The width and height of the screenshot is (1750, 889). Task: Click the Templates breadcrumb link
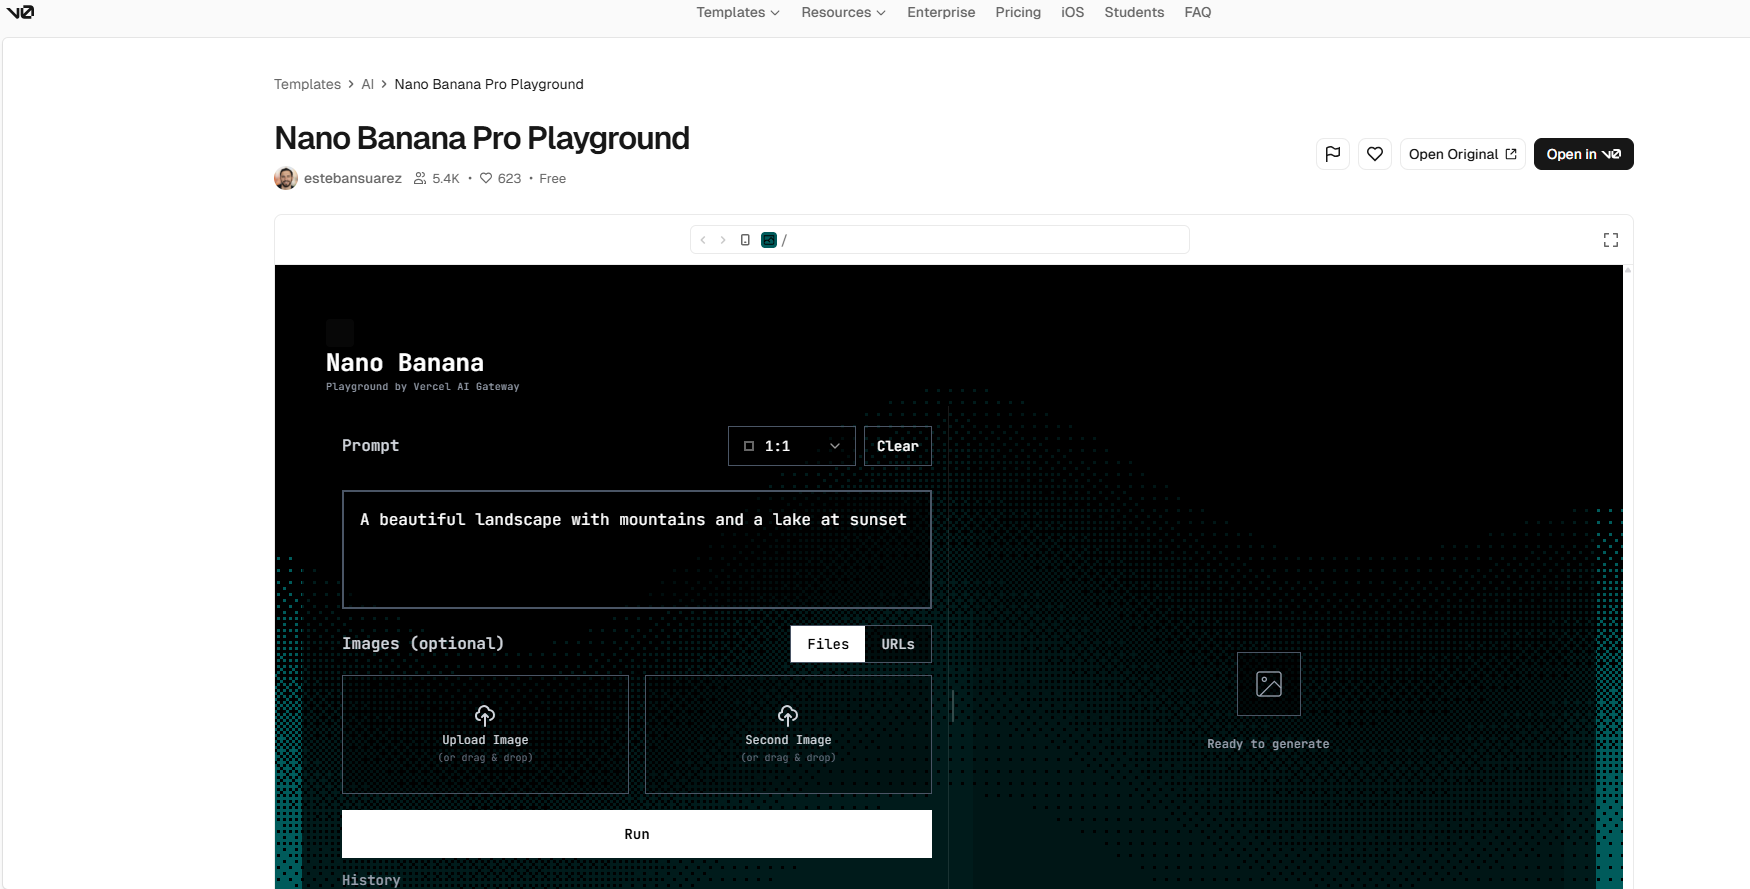point(307,84)
